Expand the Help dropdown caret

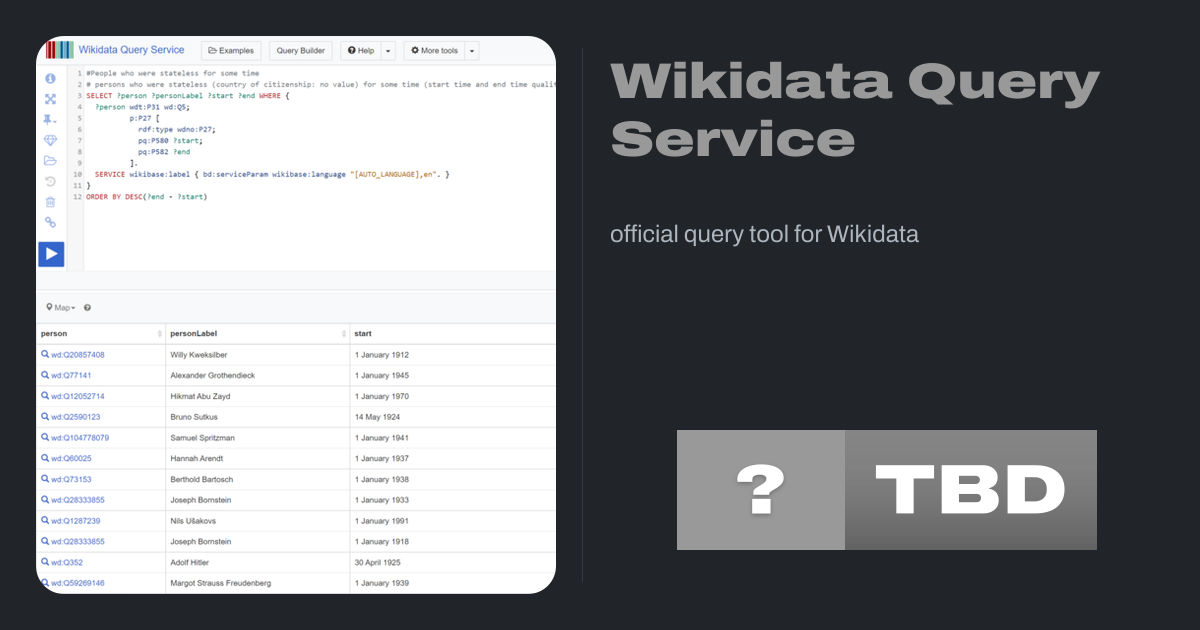tap(388, 51)
